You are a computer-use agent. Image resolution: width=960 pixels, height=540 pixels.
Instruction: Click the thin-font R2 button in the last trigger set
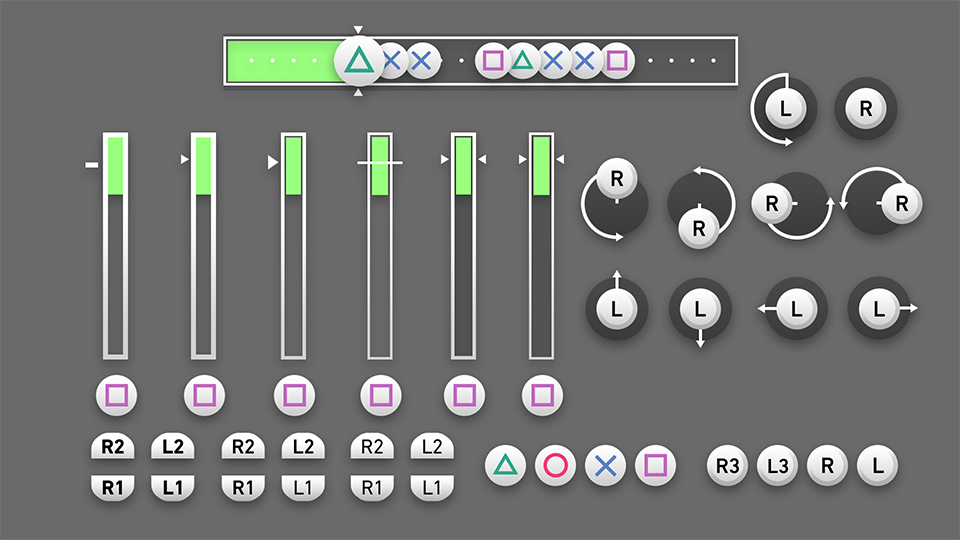372,446
